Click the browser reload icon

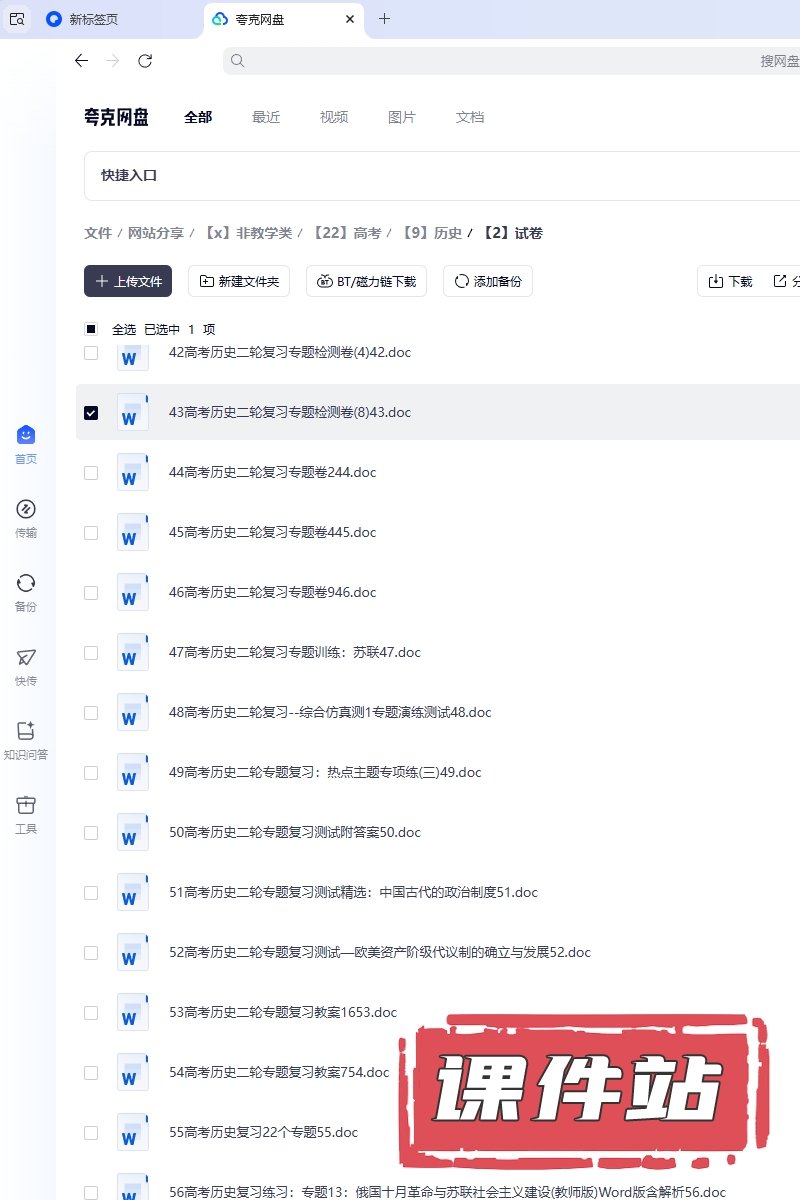point(145,61)
